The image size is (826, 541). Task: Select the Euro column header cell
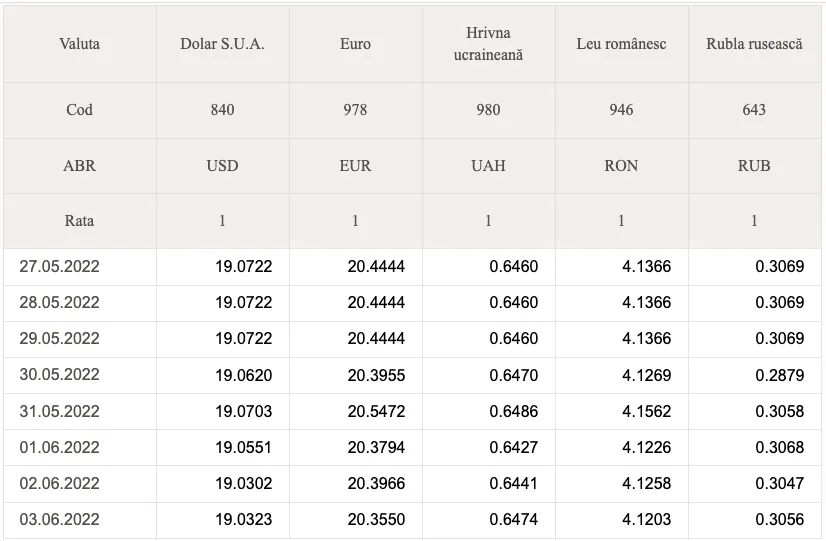click(356, 44)
